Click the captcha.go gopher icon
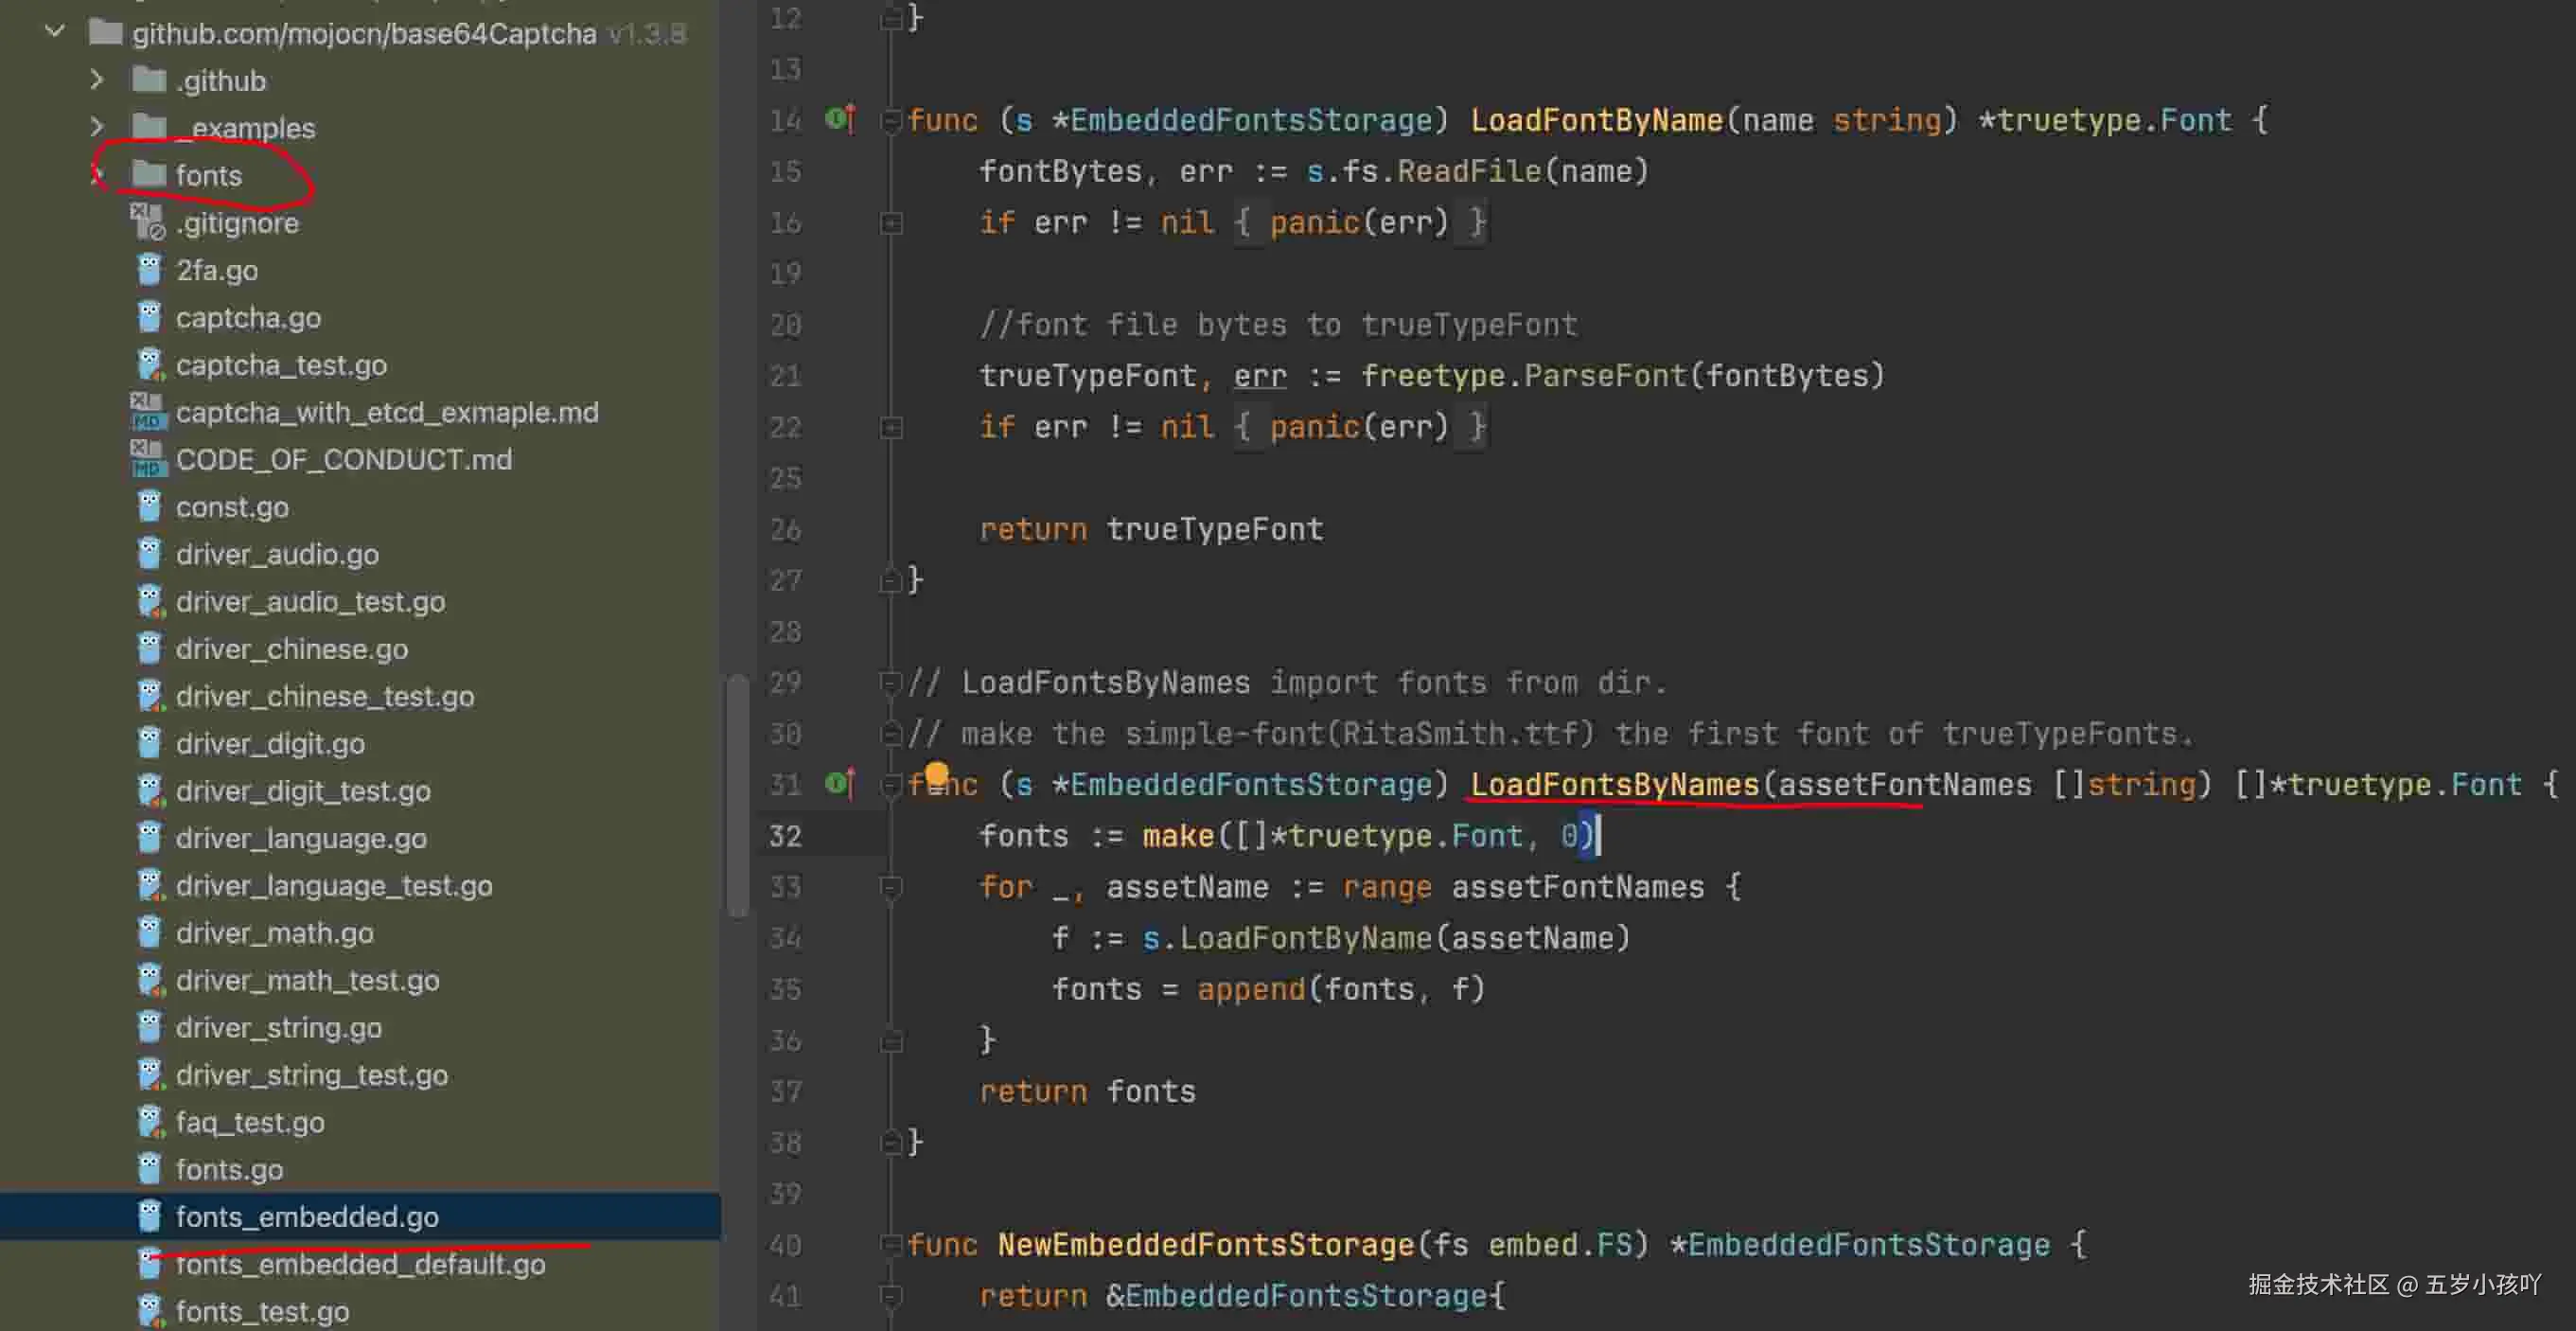 point(149,317)
